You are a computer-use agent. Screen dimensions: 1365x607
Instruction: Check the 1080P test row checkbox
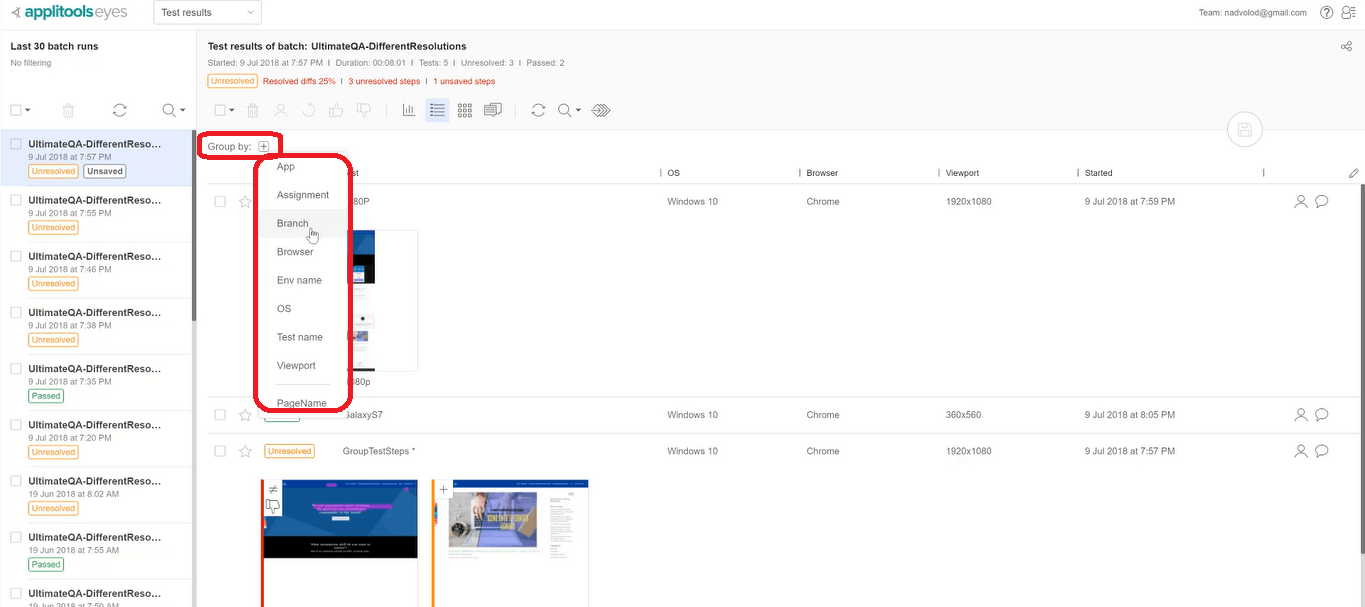[x=220, y=201]
